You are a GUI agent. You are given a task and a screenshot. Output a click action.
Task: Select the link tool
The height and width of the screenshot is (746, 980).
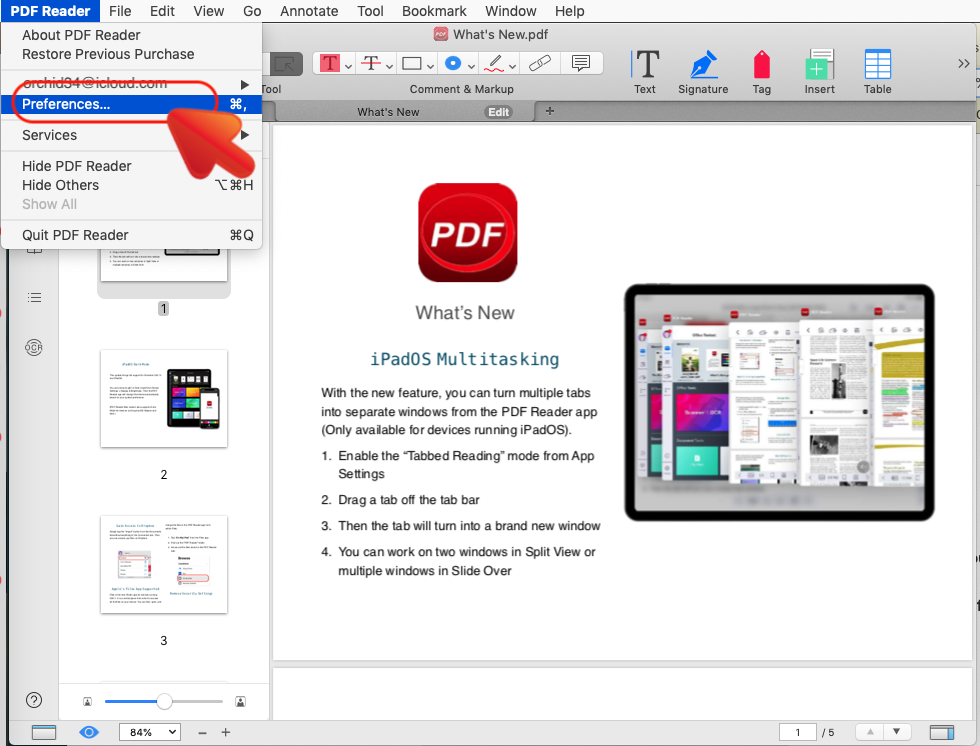pyautogui.click(x=539, y=64)
